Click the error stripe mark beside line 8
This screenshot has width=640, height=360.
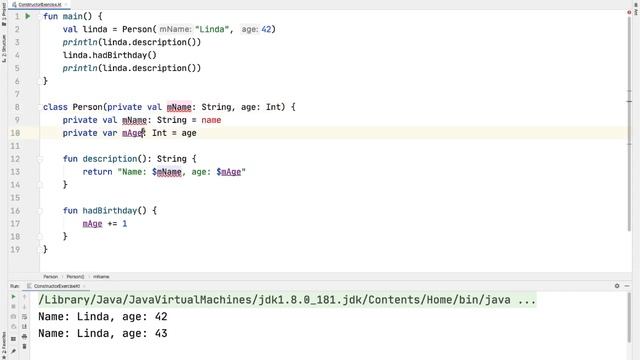coord(629,101)
